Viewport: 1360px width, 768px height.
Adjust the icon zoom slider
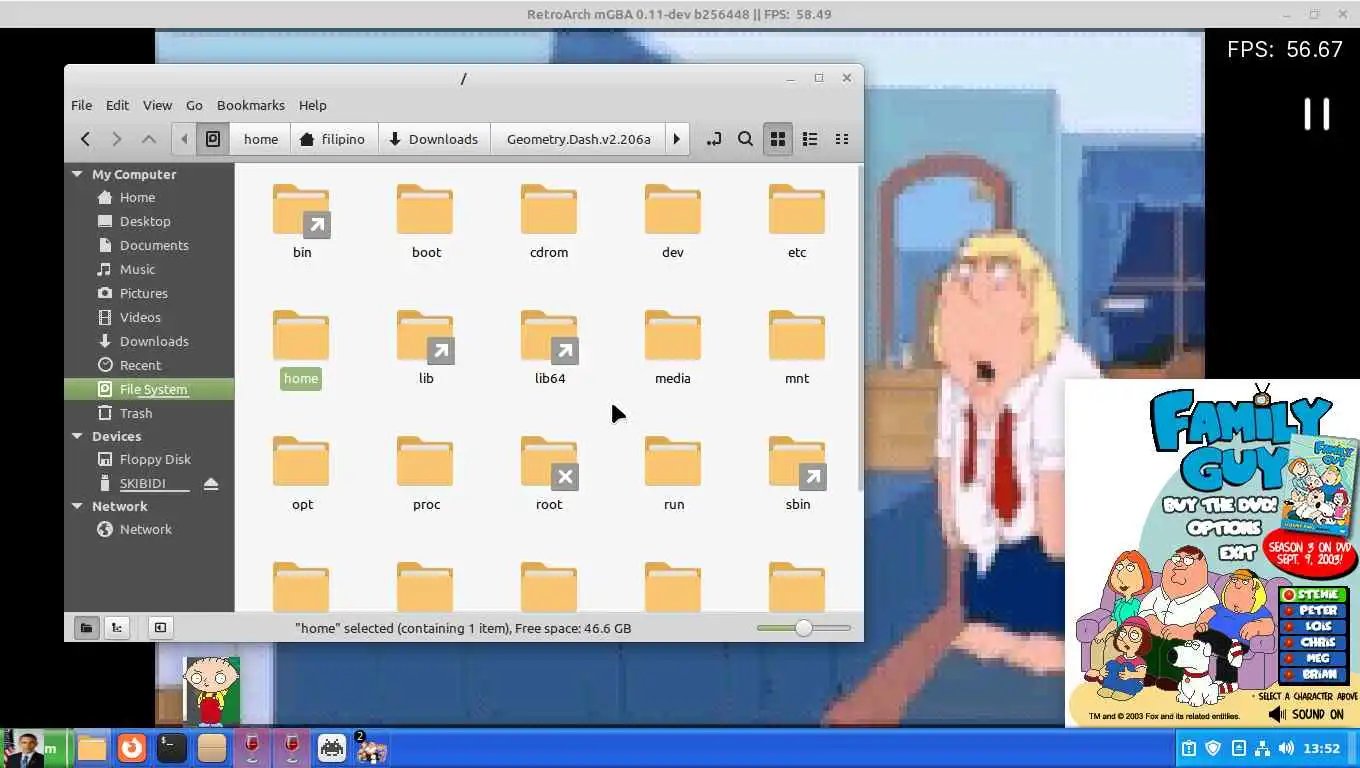pyautogui.click(x=804, y=628)
